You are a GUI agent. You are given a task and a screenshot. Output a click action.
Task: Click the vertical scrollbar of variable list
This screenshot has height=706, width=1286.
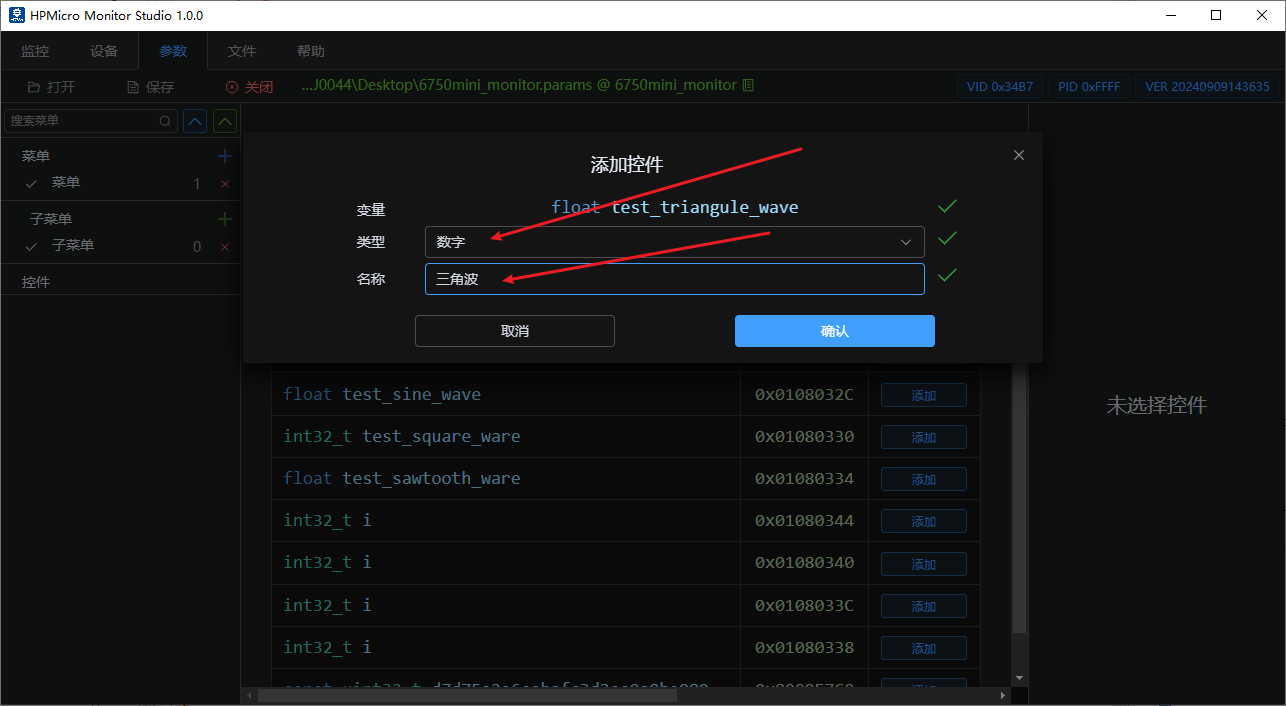1020,500
